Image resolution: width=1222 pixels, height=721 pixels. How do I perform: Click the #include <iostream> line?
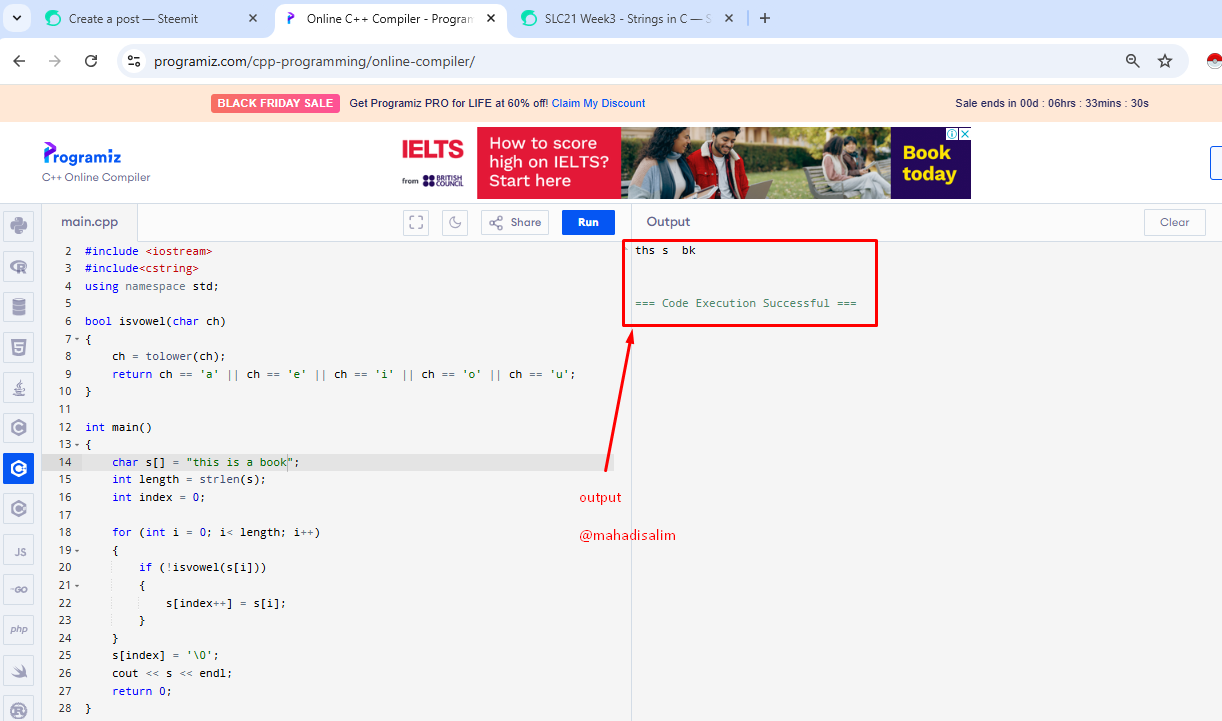148,251
